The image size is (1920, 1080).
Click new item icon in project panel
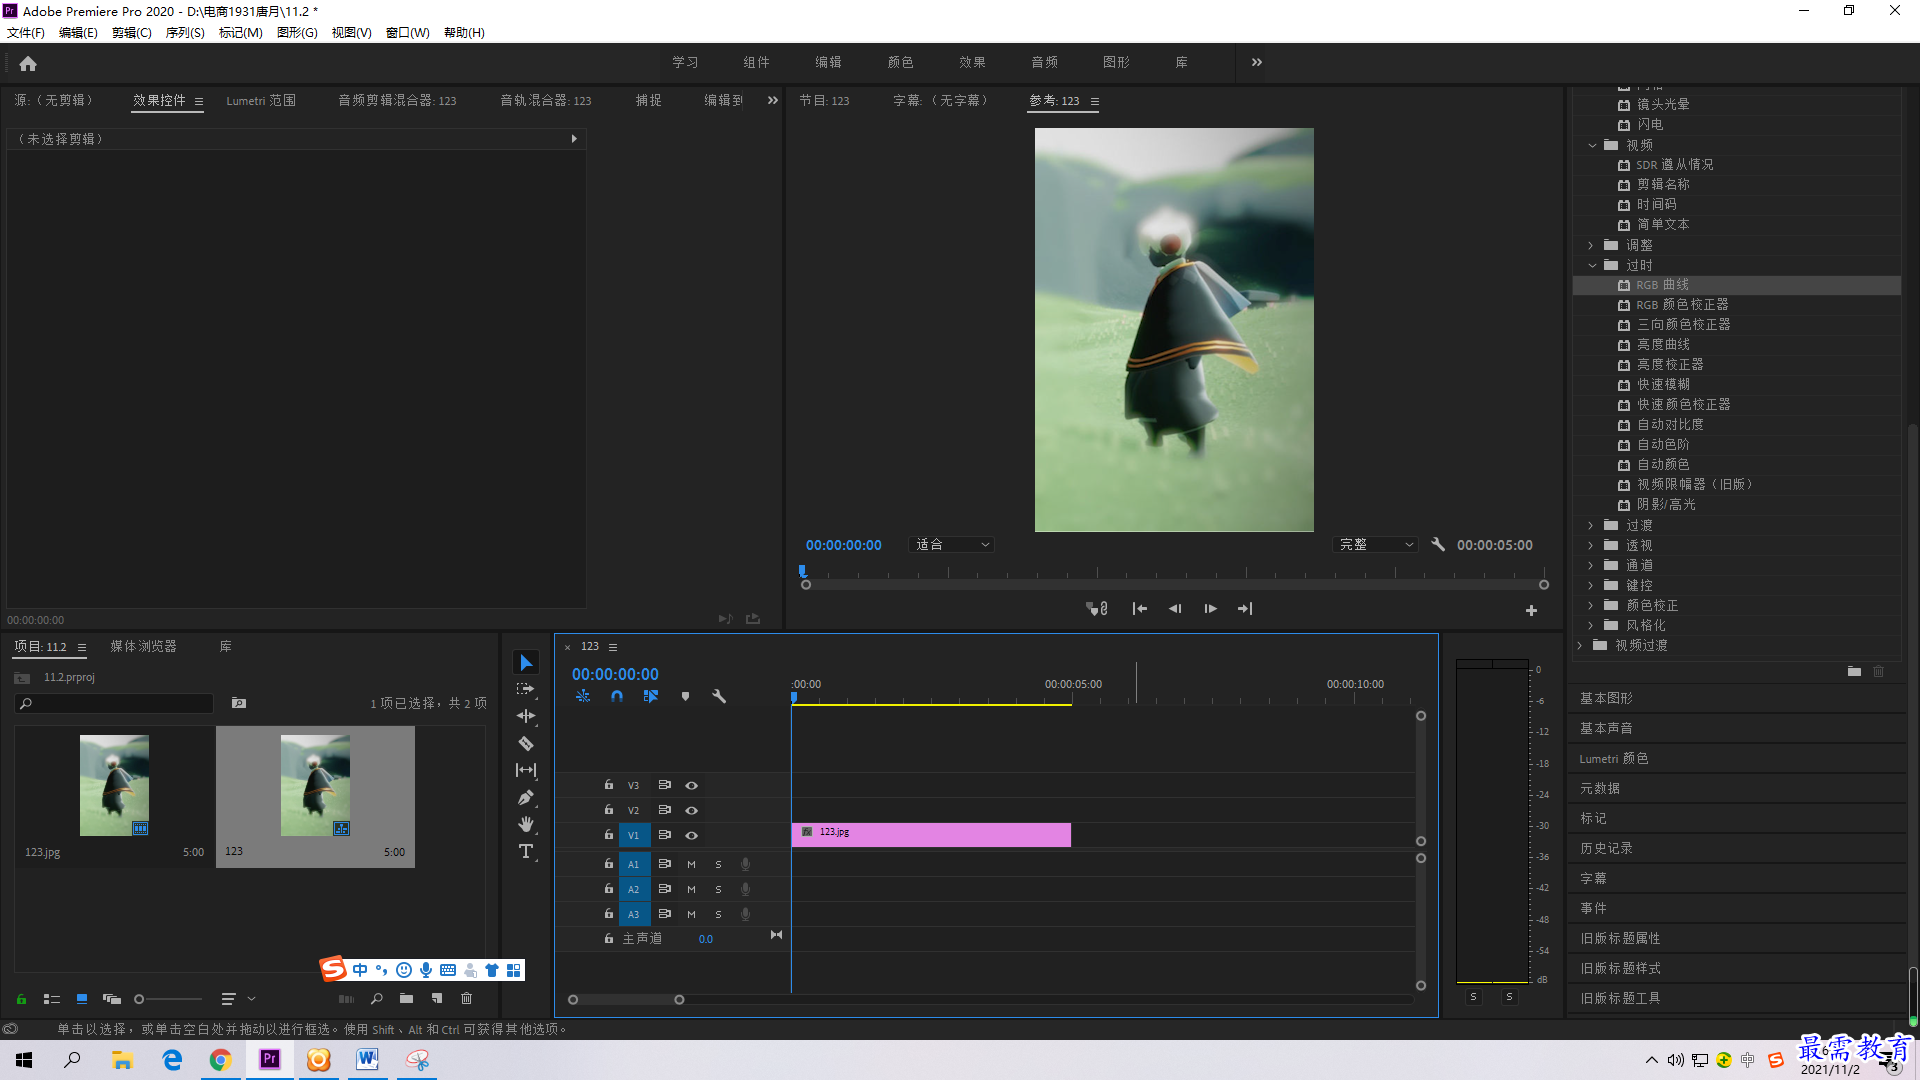tap(437, 998)
